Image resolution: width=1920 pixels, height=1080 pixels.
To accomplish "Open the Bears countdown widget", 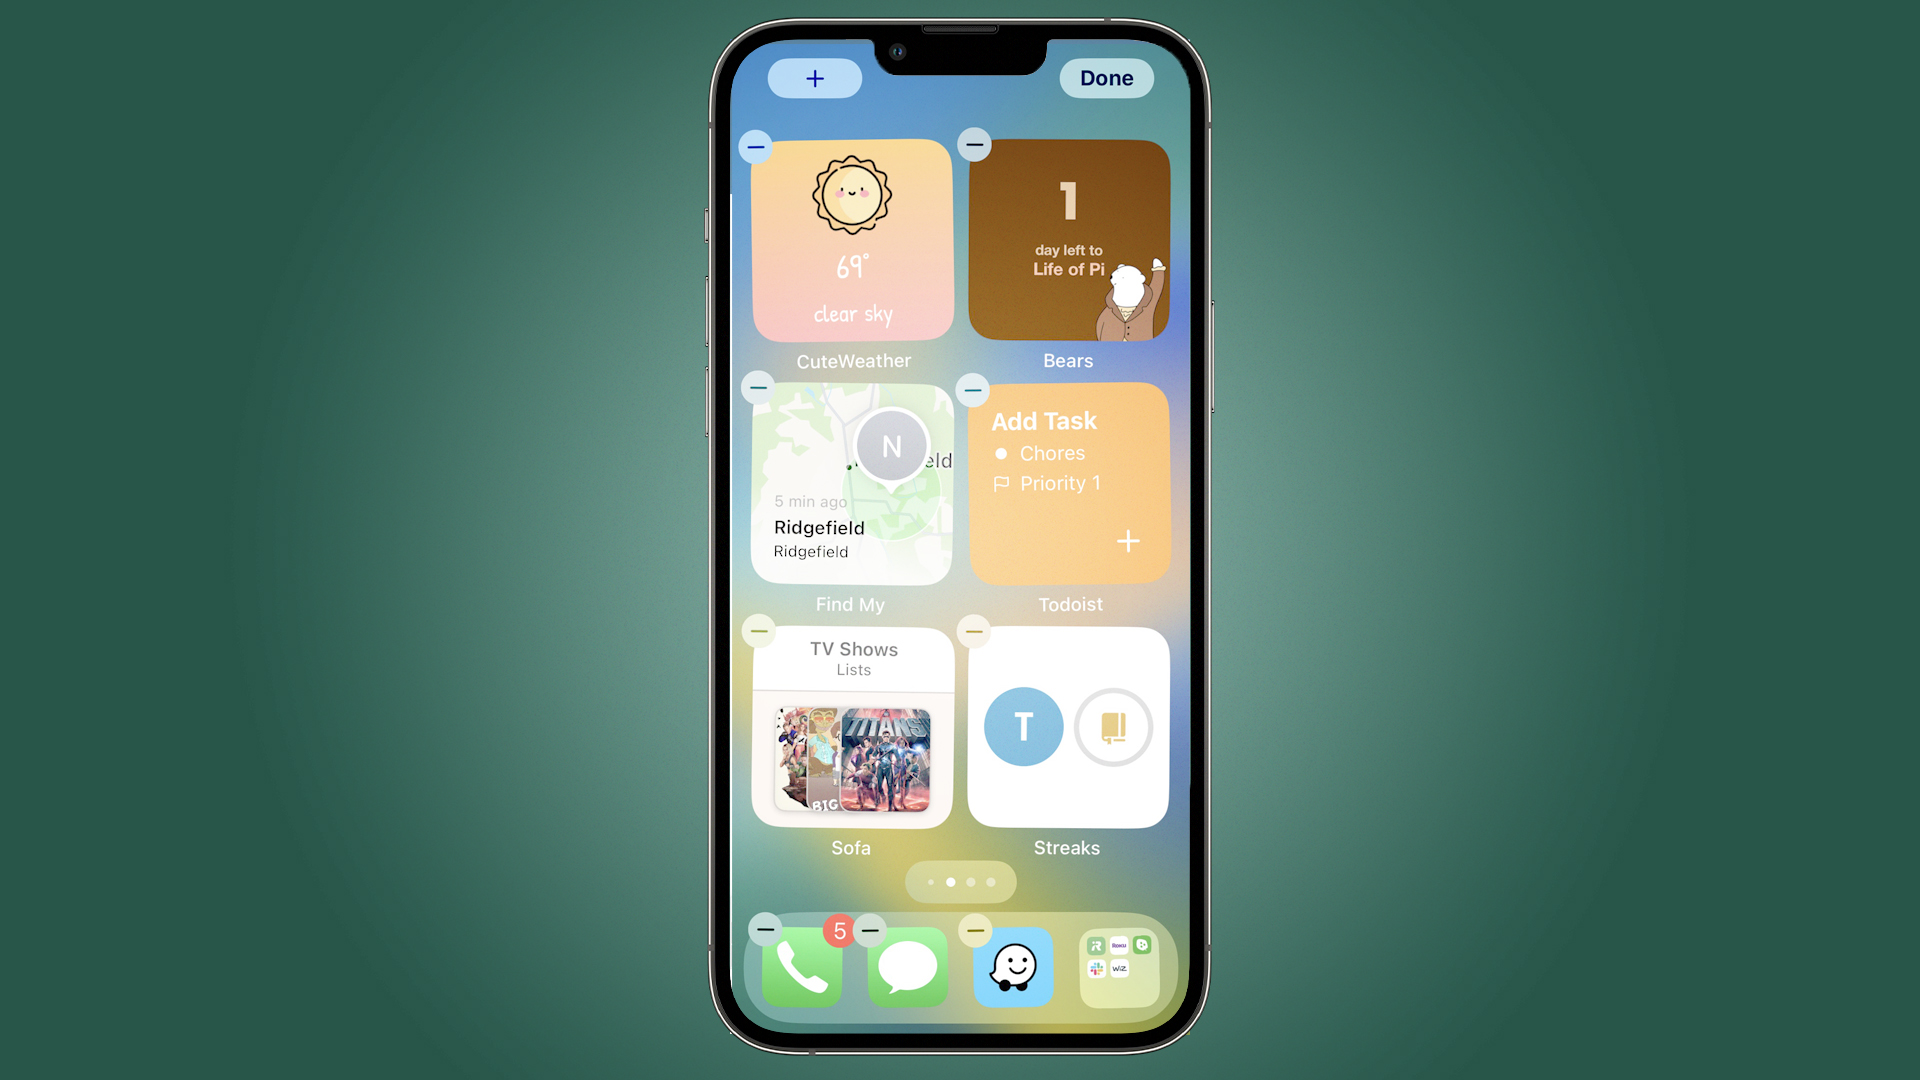I will (1068, 239).
